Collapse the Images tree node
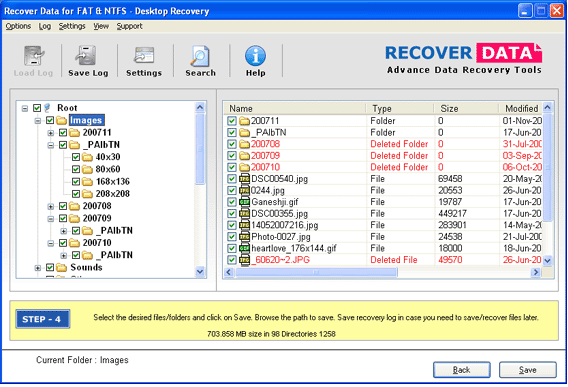Viewport: 568px width, 387px height. tap(38, 121)
